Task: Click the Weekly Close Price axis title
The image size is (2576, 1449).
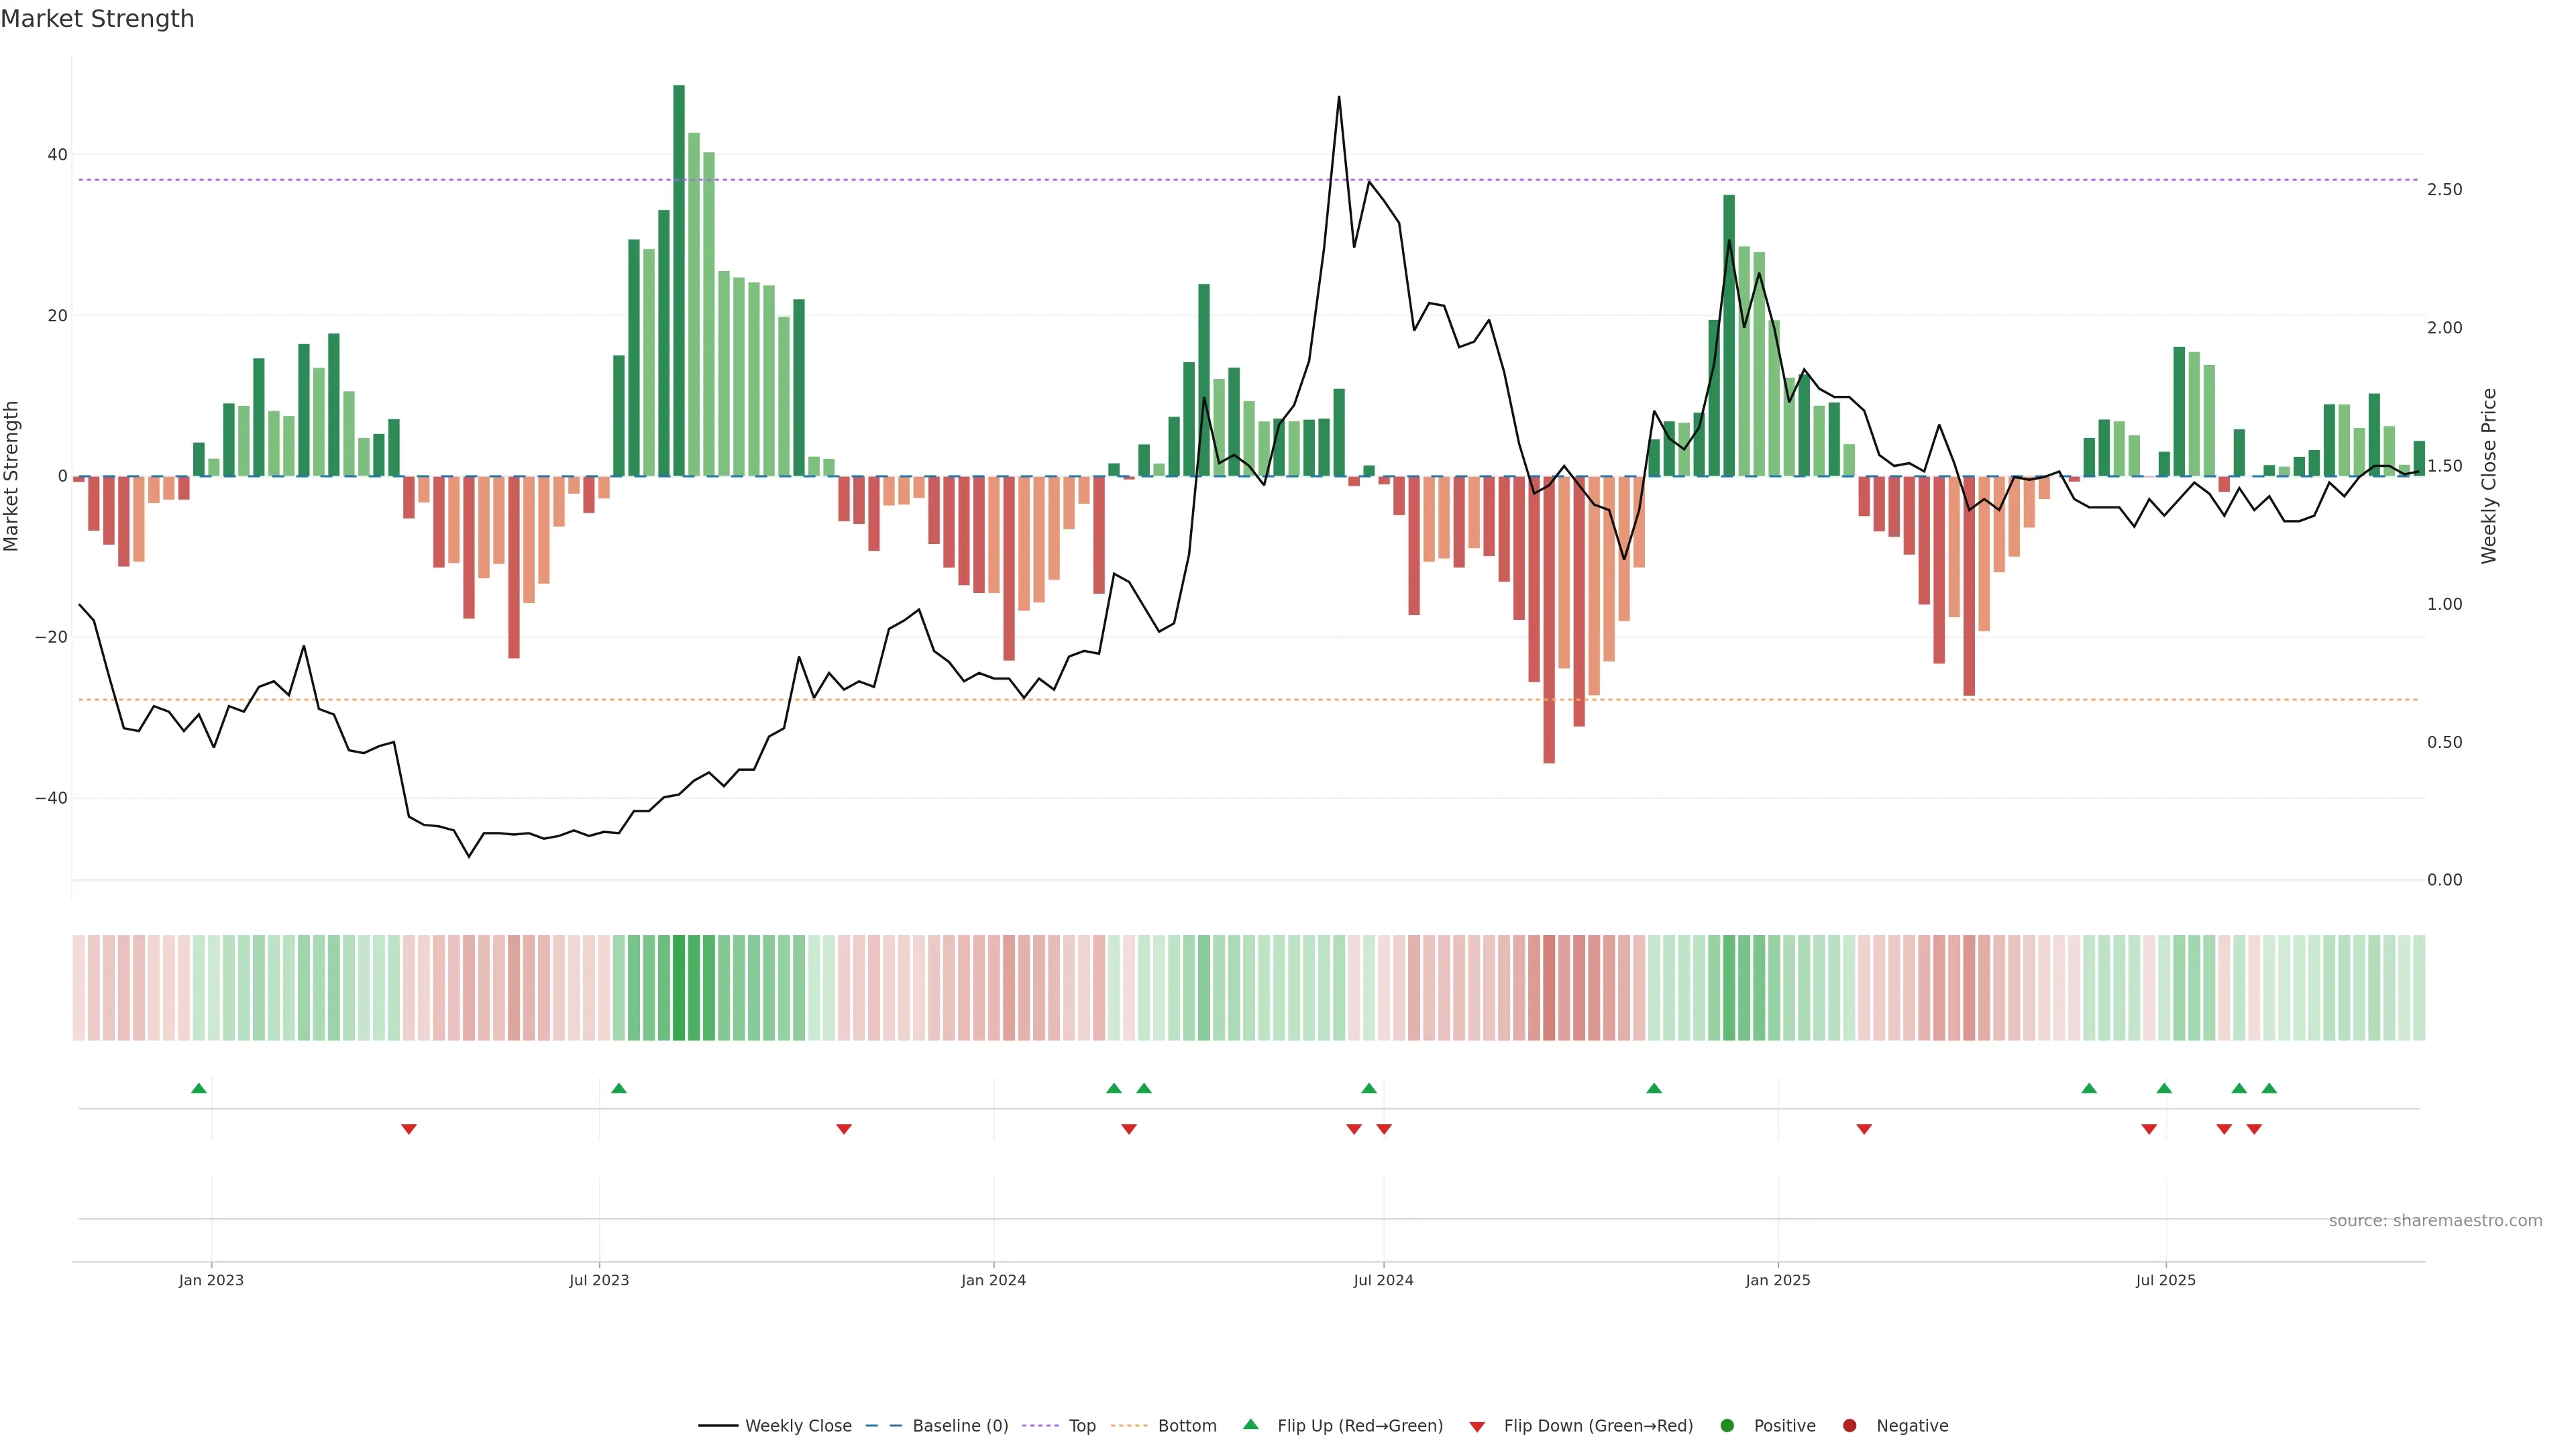Action: [x=2489, y=476]
